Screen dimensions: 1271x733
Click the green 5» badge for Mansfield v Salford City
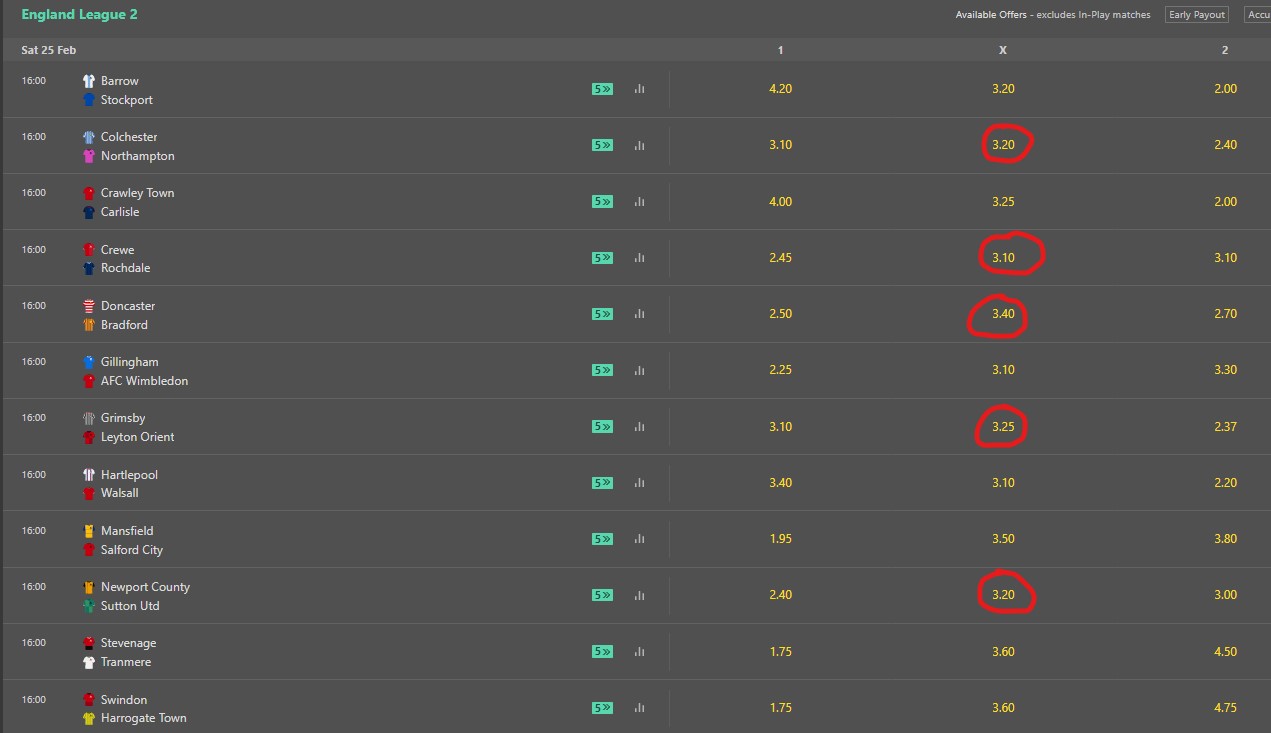602,539
